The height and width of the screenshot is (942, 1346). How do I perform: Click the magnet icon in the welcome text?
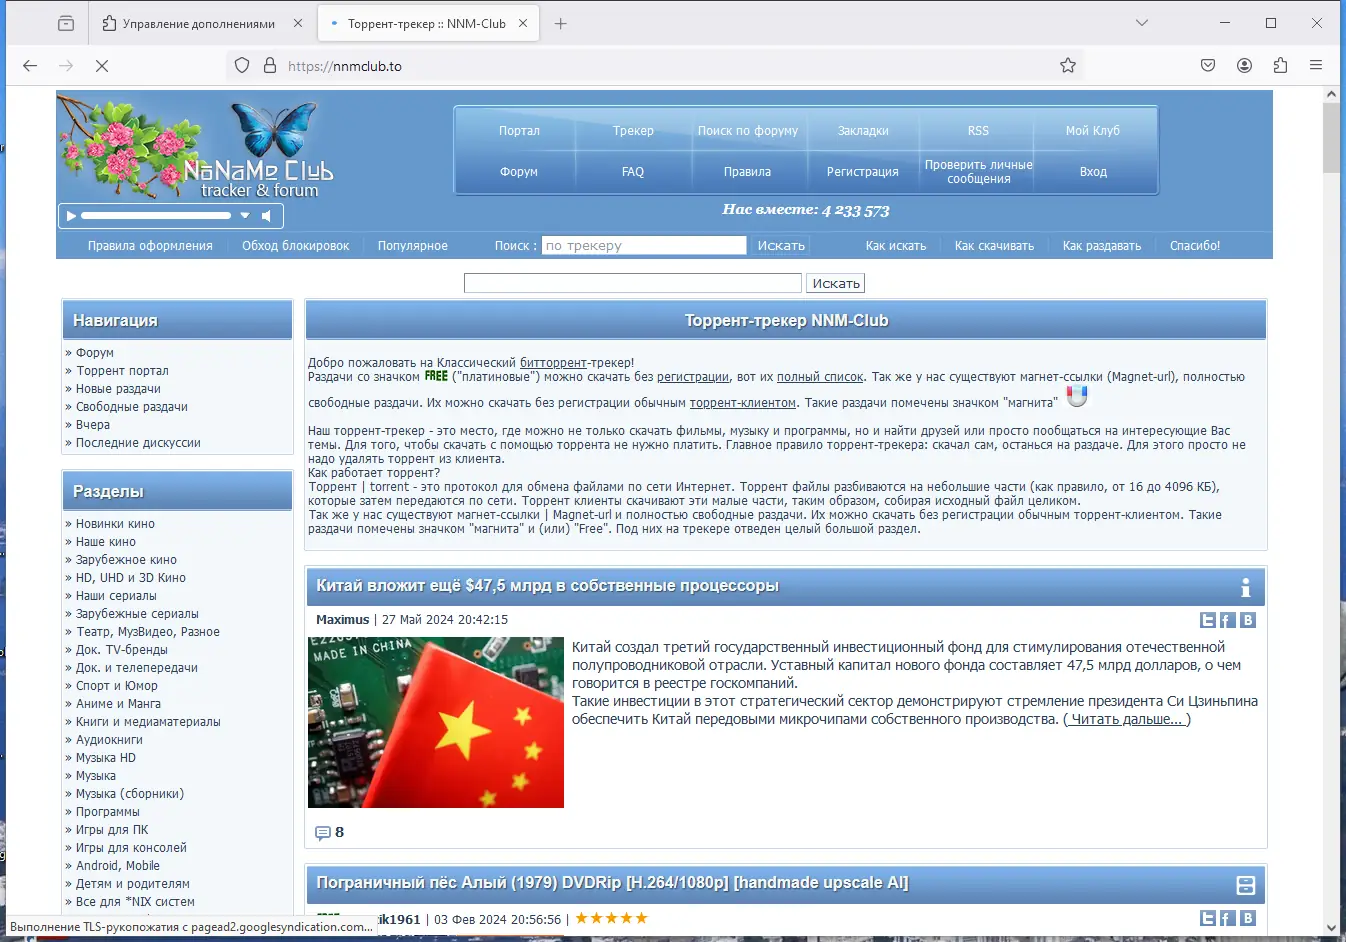pos(1077,397)
